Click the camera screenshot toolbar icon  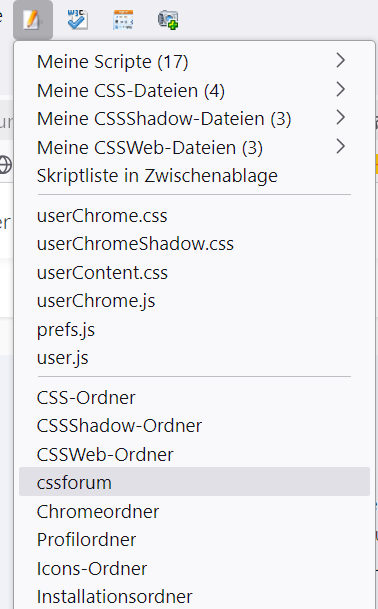(x=168, y=20)
